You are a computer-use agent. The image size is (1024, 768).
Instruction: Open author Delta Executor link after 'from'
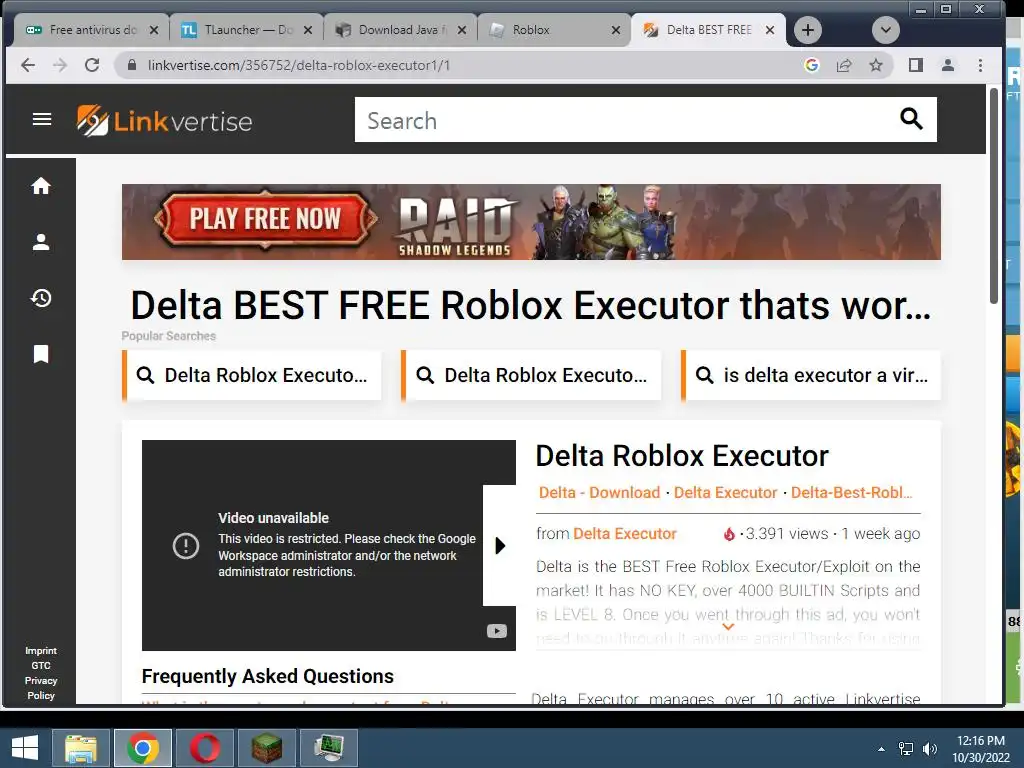[624, 534]
